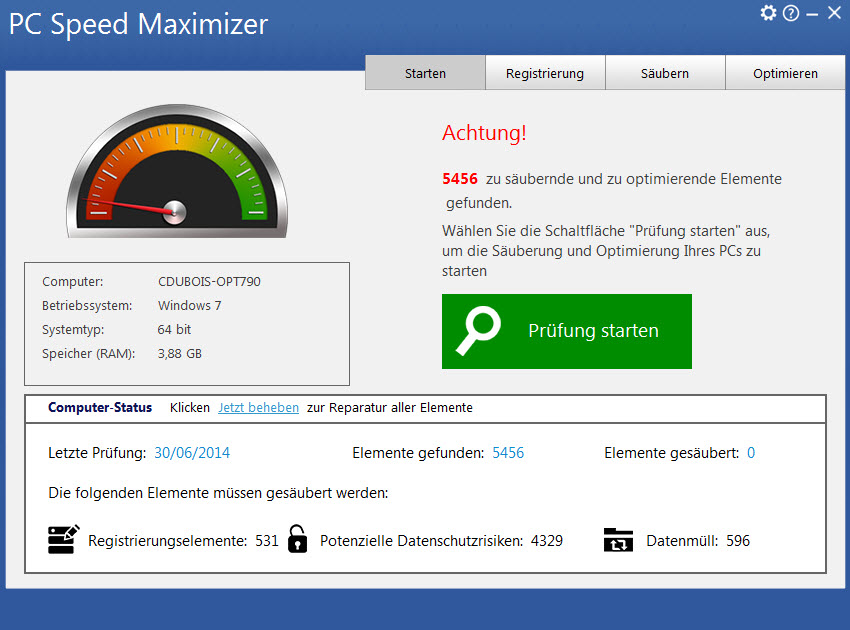Click the Jetzt beheben link
850x630 pixels.
pyautogui.click(x=259, y=408)
